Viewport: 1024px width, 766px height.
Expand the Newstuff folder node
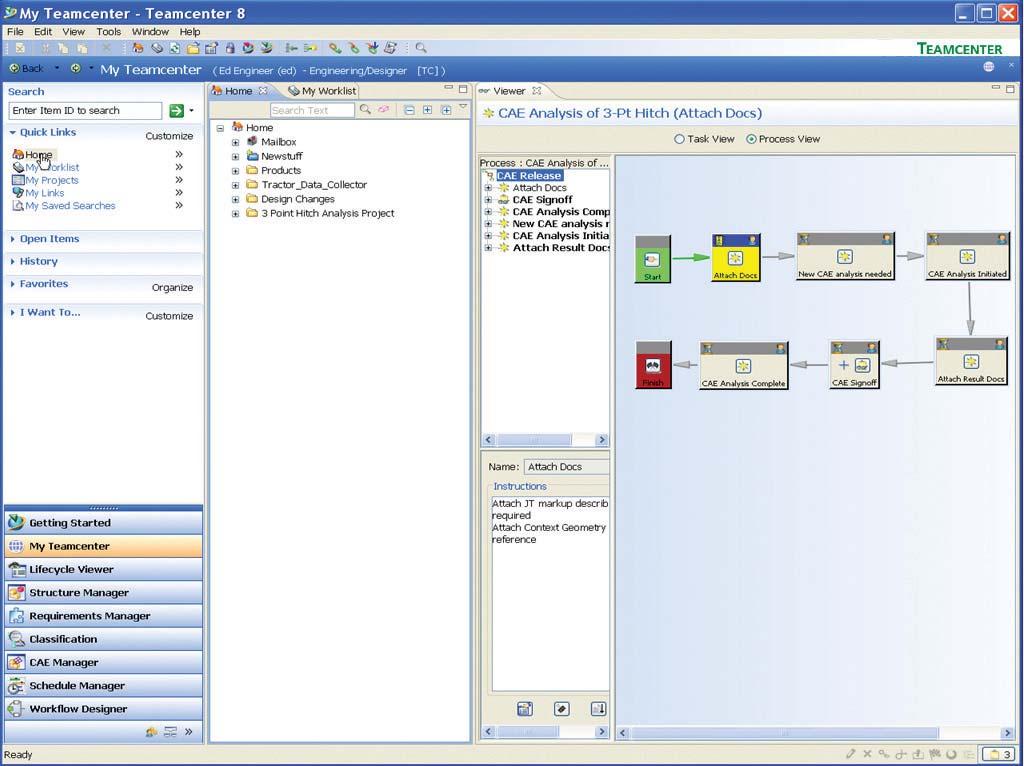tap(236, 156)
